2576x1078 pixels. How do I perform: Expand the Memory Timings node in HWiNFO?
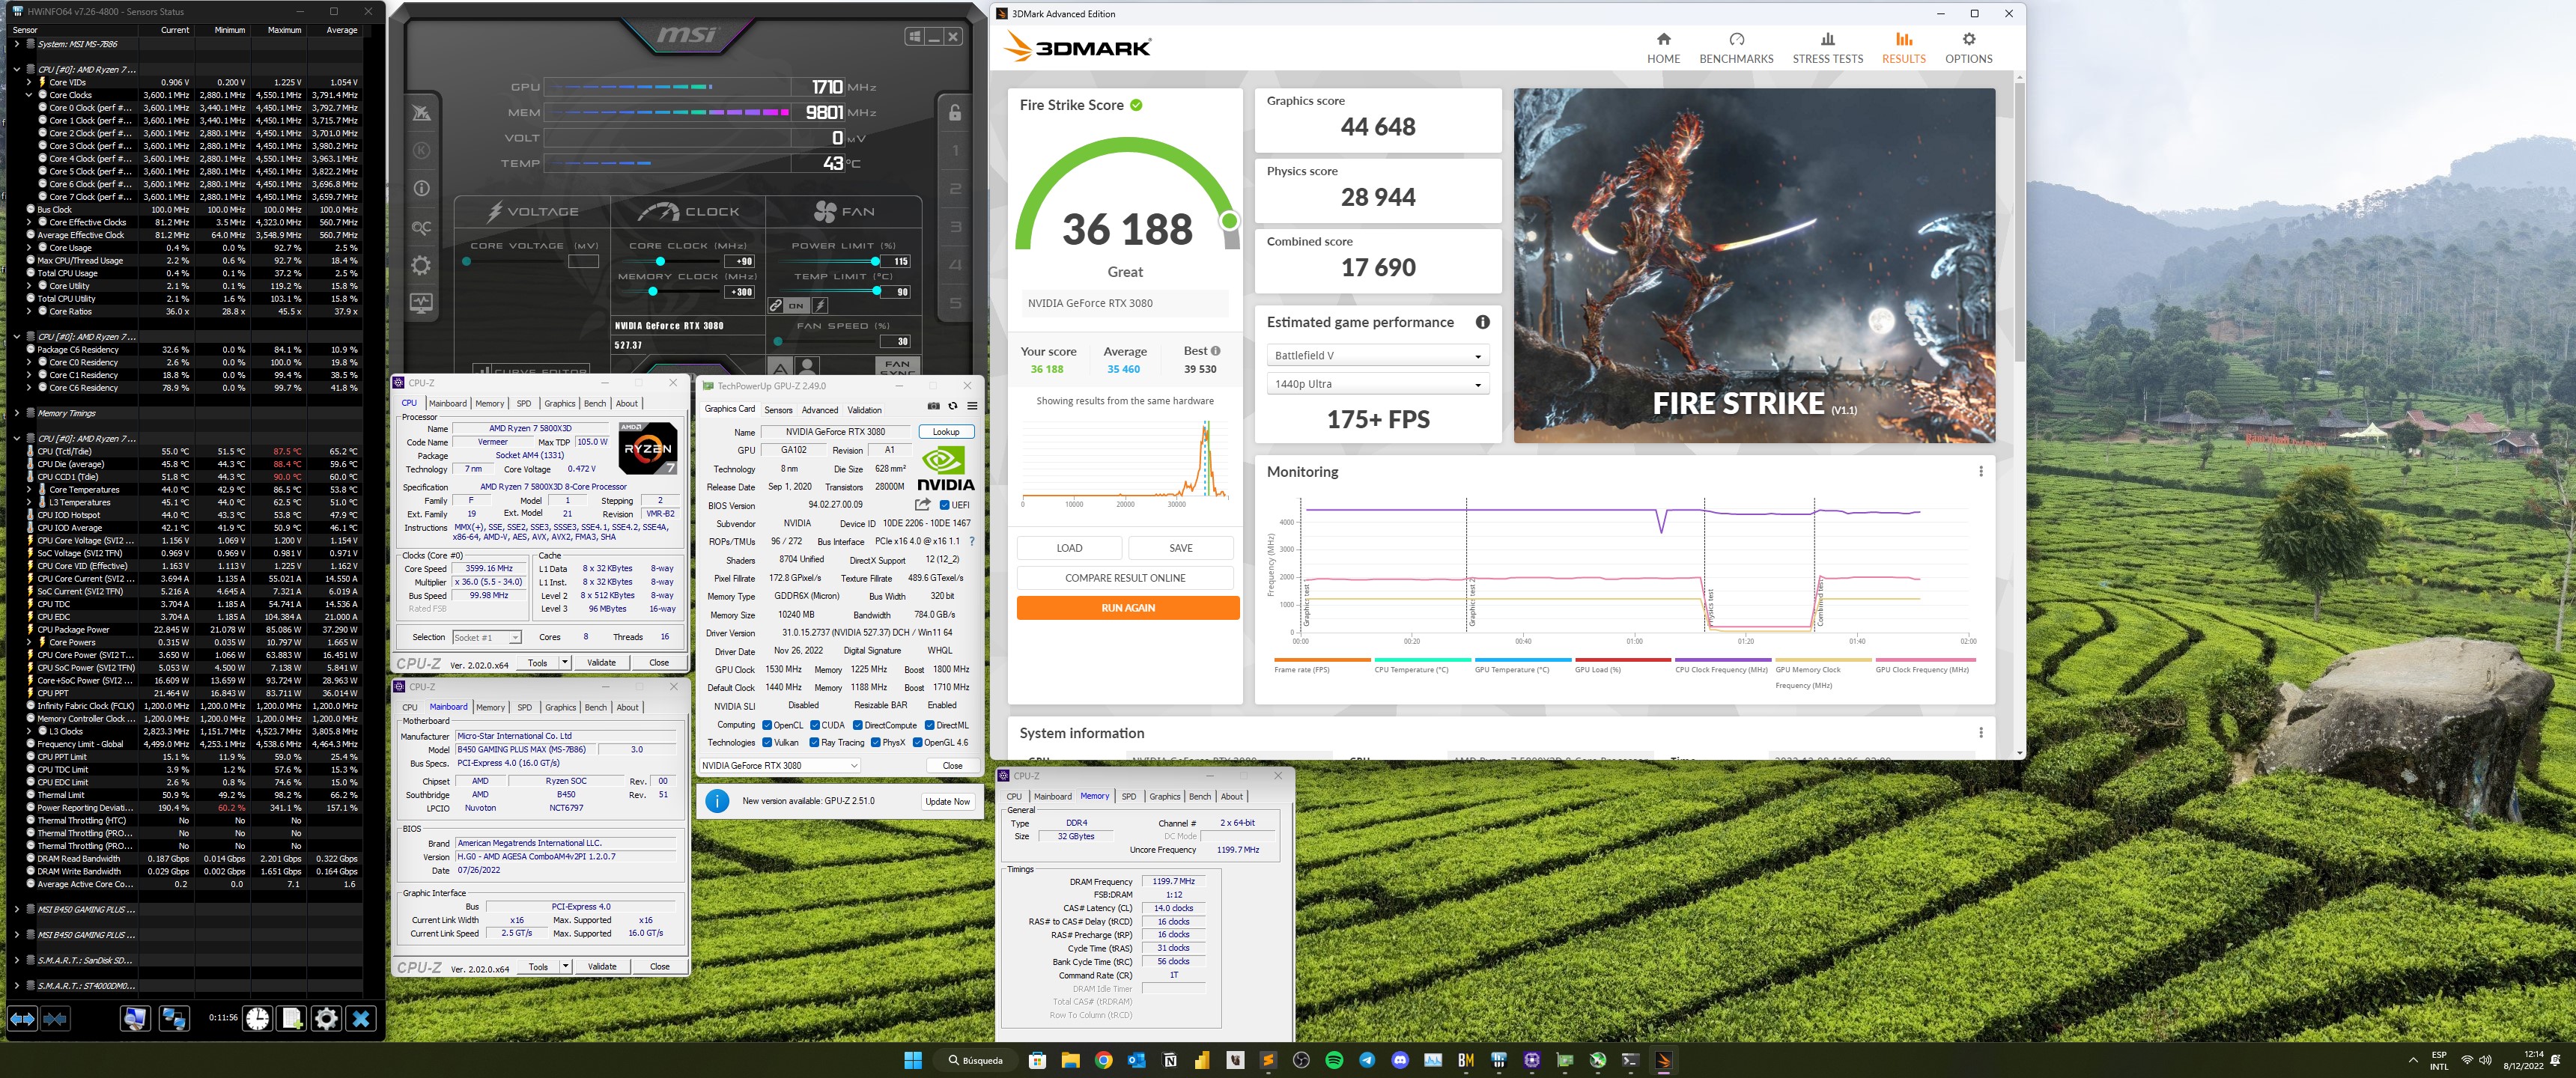point(17,413)
